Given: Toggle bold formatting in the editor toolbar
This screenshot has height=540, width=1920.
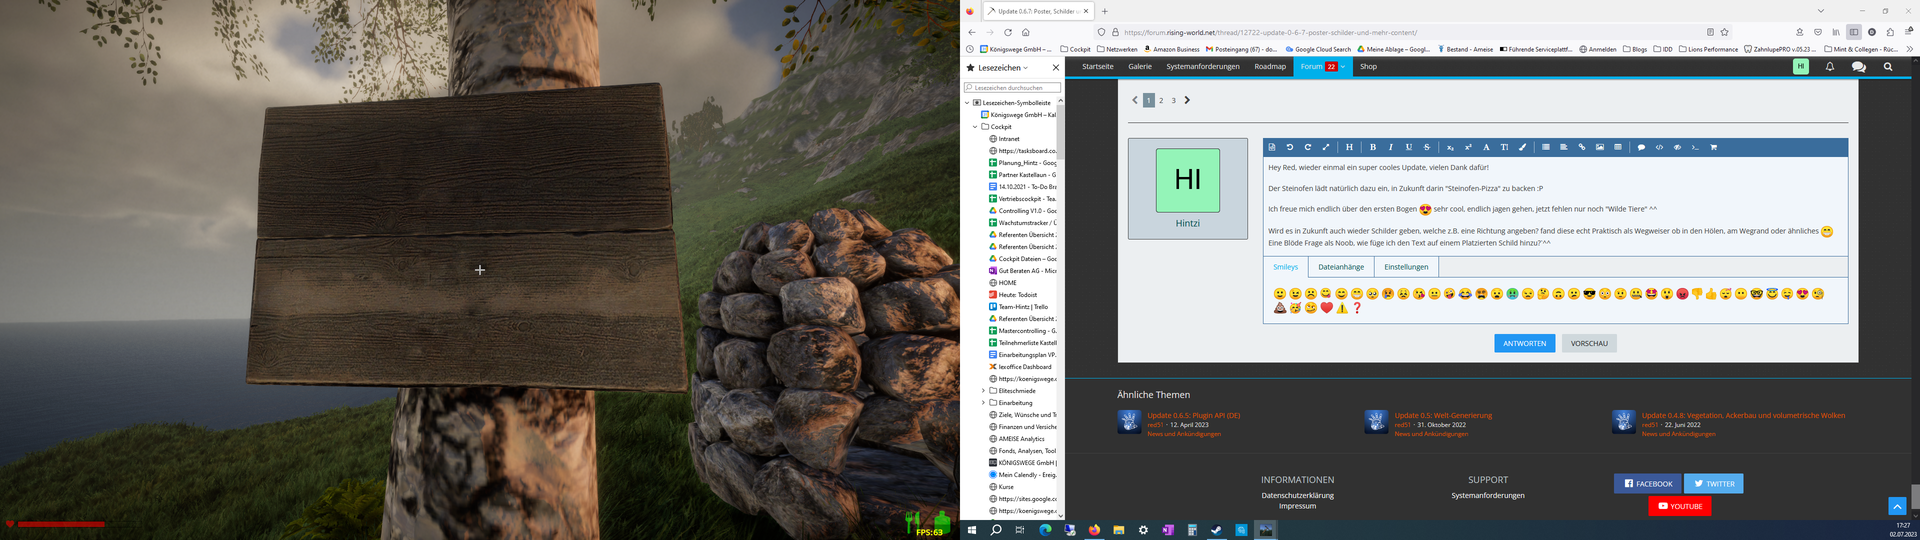Looking at the screenshot, I should (1372, 147).
